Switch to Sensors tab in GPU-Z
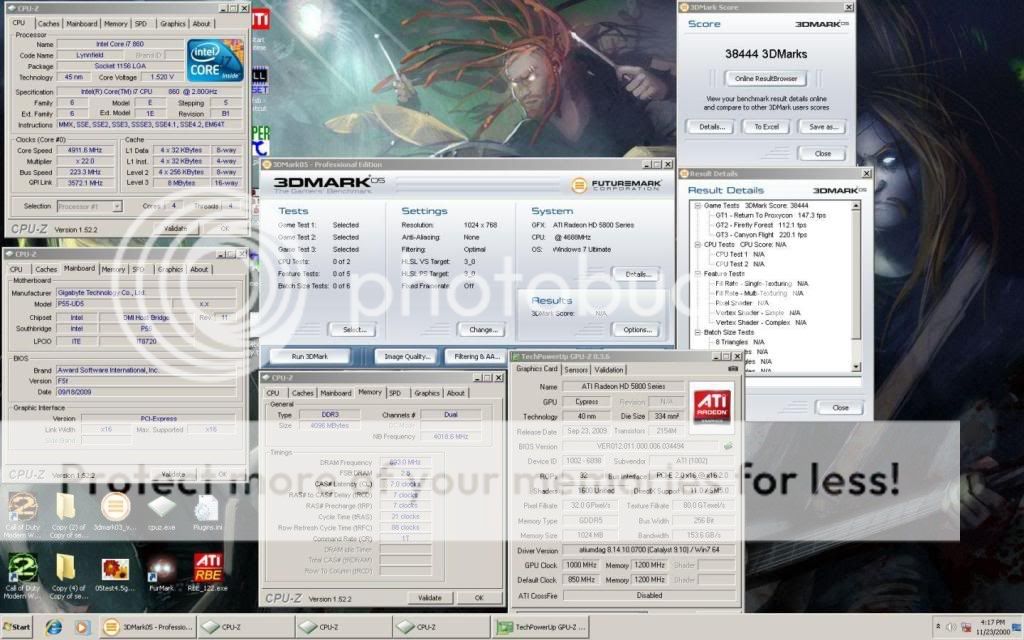1024x640 pixels. tap(576, 370)
